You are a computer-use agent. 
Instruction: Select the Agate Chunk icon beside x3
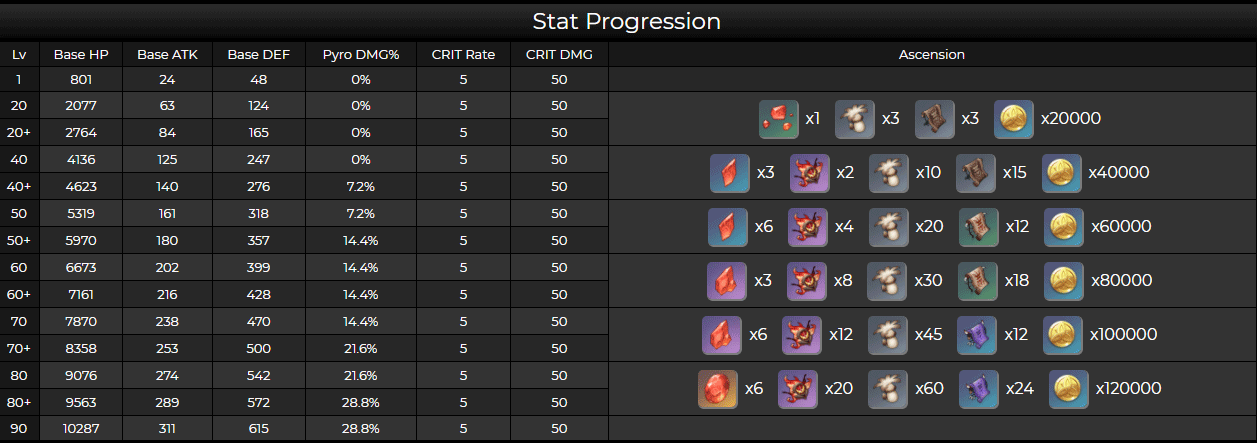click(x=726, y=281)
